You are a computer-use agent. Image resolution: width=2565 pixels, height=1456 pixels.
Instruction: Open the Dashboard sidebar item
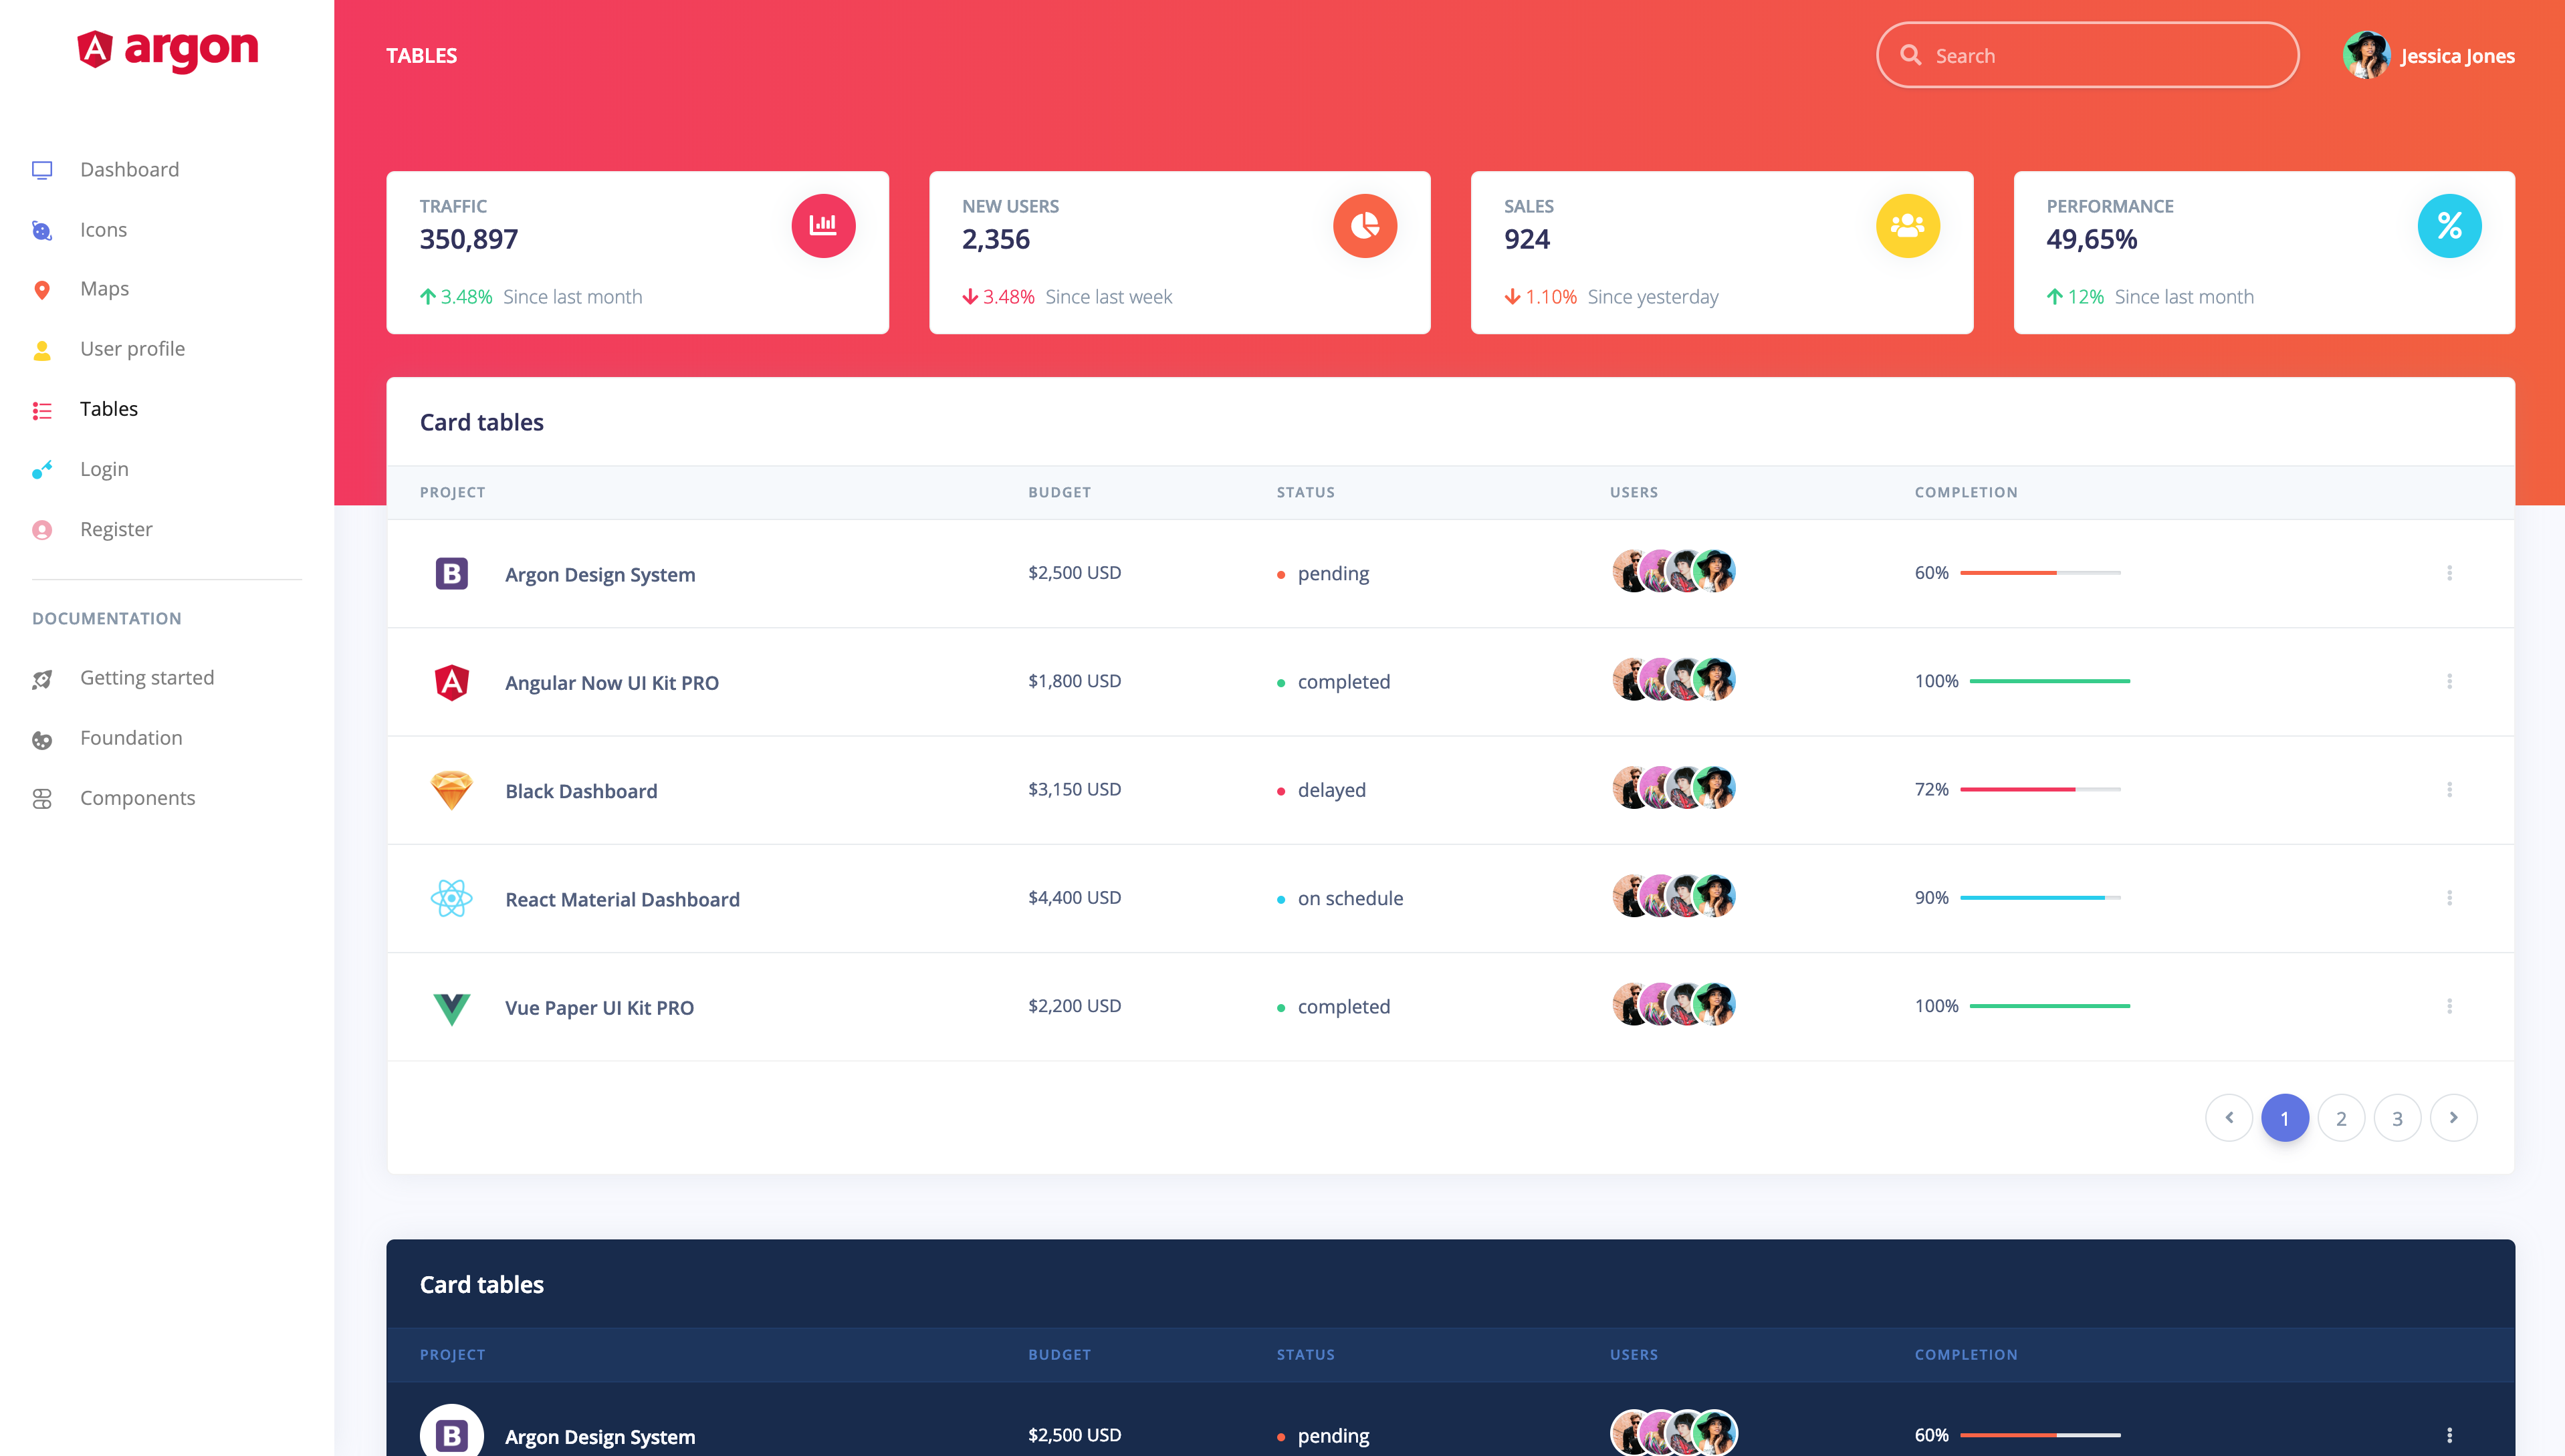(x=129, y=169)
